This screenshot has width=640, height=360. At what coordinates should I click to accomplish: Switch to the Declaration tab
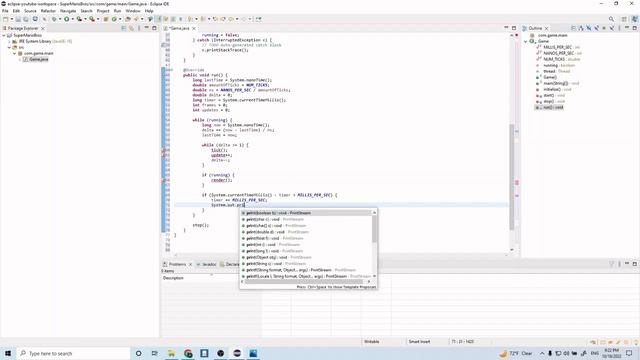point(230,264)
